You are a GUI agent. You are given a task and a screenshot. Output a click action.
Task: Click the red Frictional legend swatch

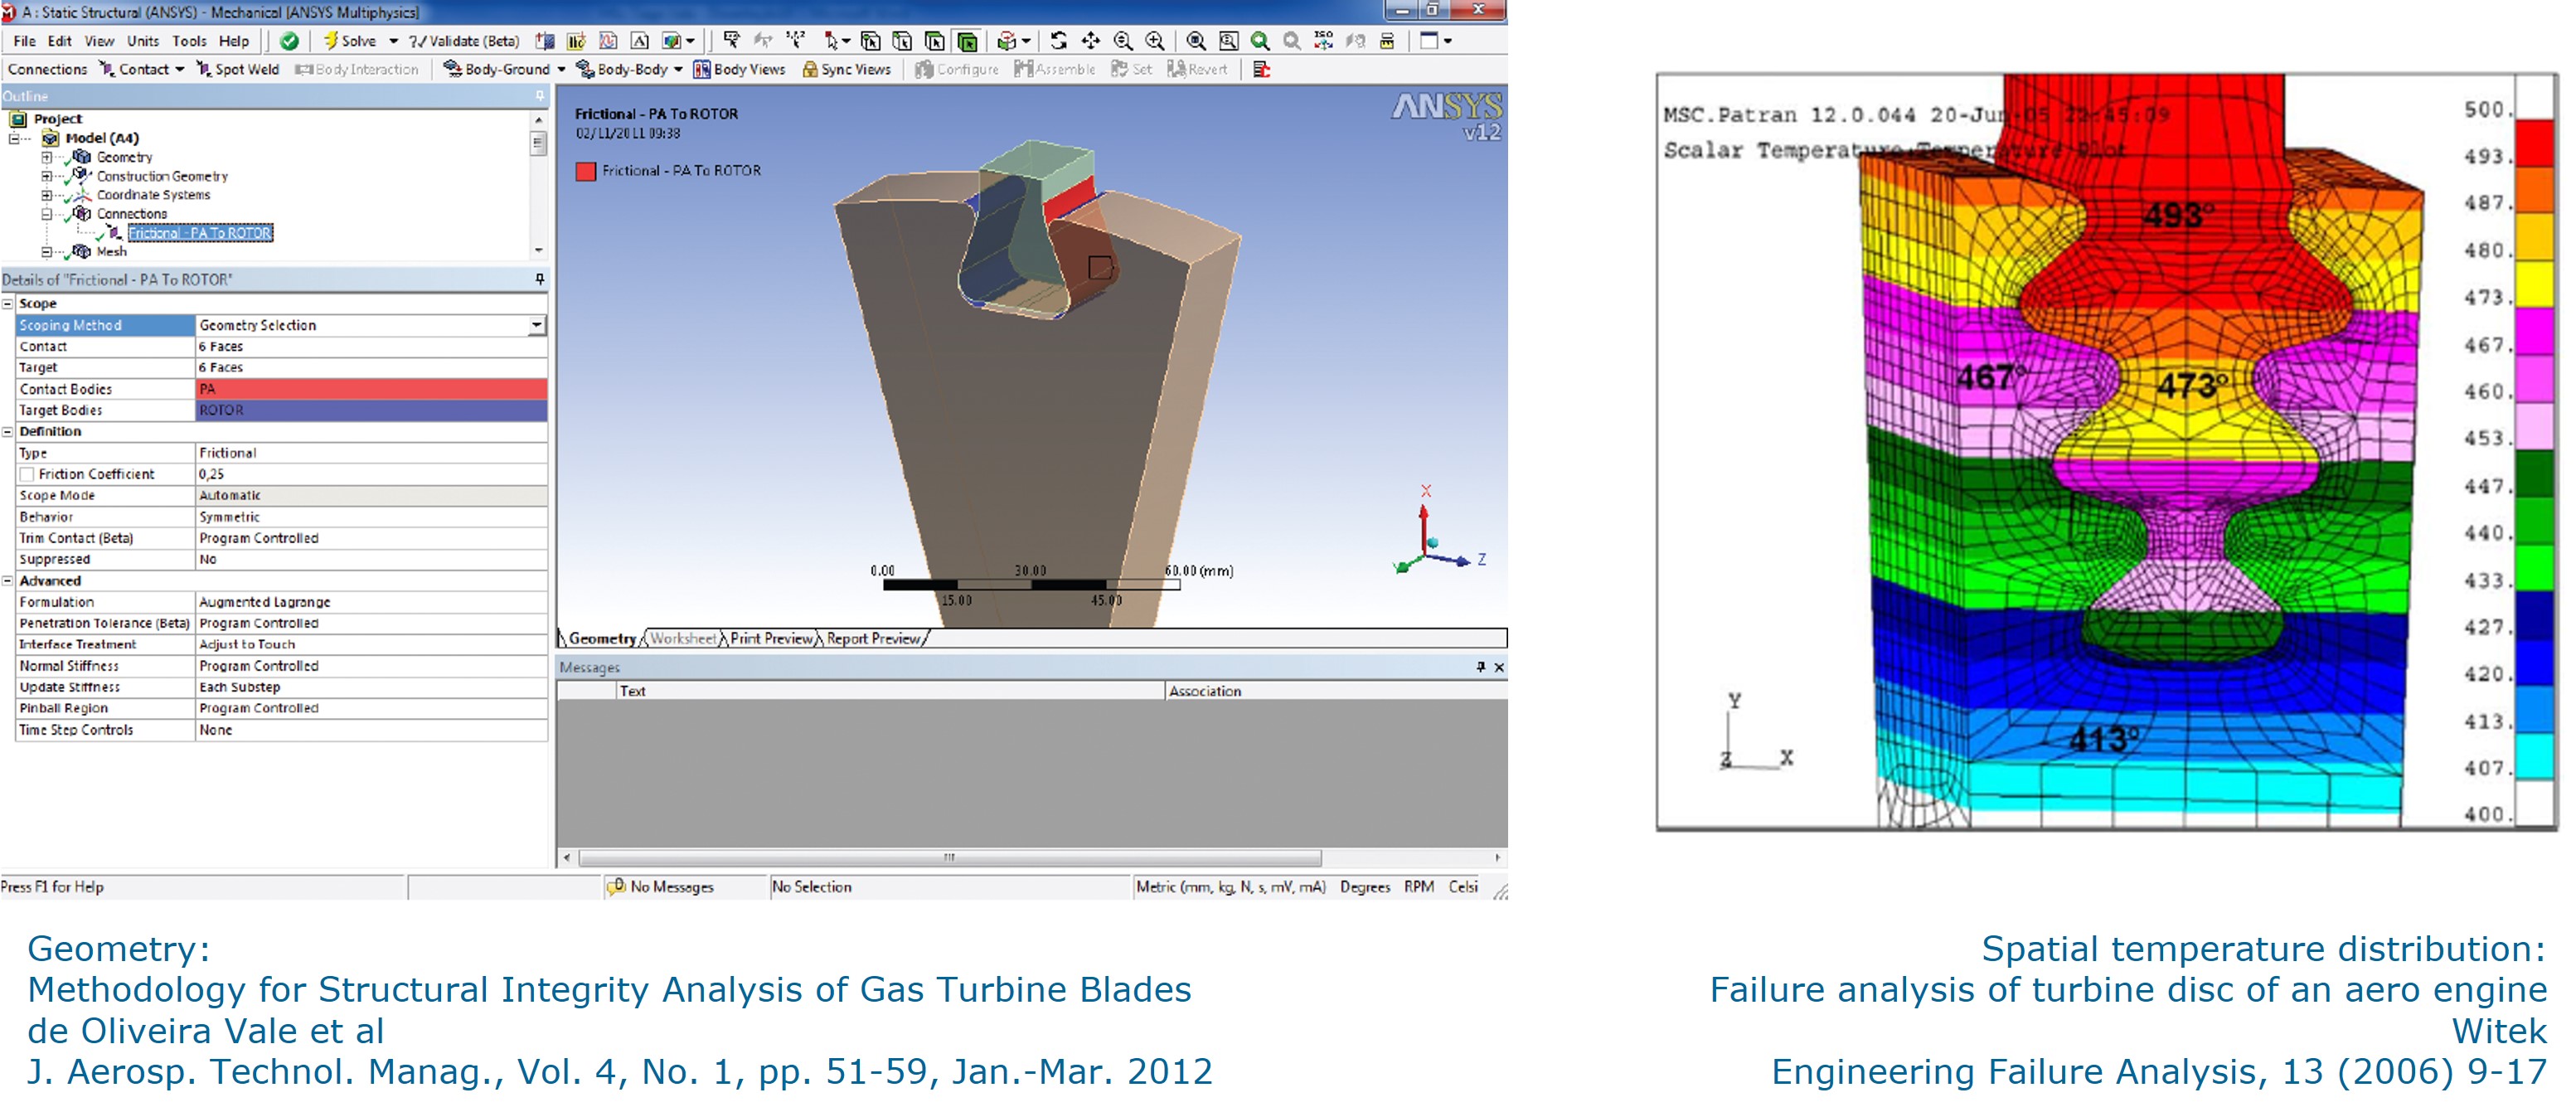586,171
